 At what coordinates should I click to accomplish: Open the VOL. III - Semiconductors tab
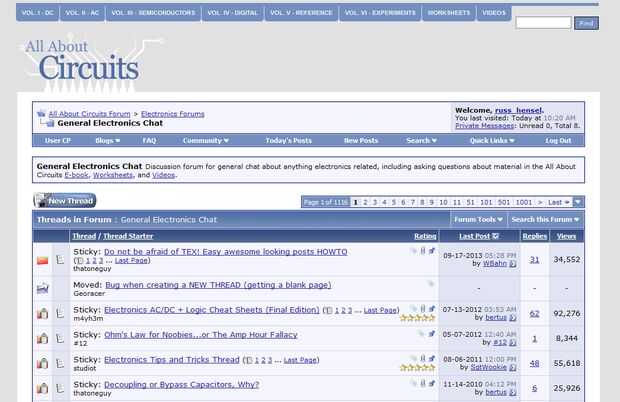tap(153, 13)
